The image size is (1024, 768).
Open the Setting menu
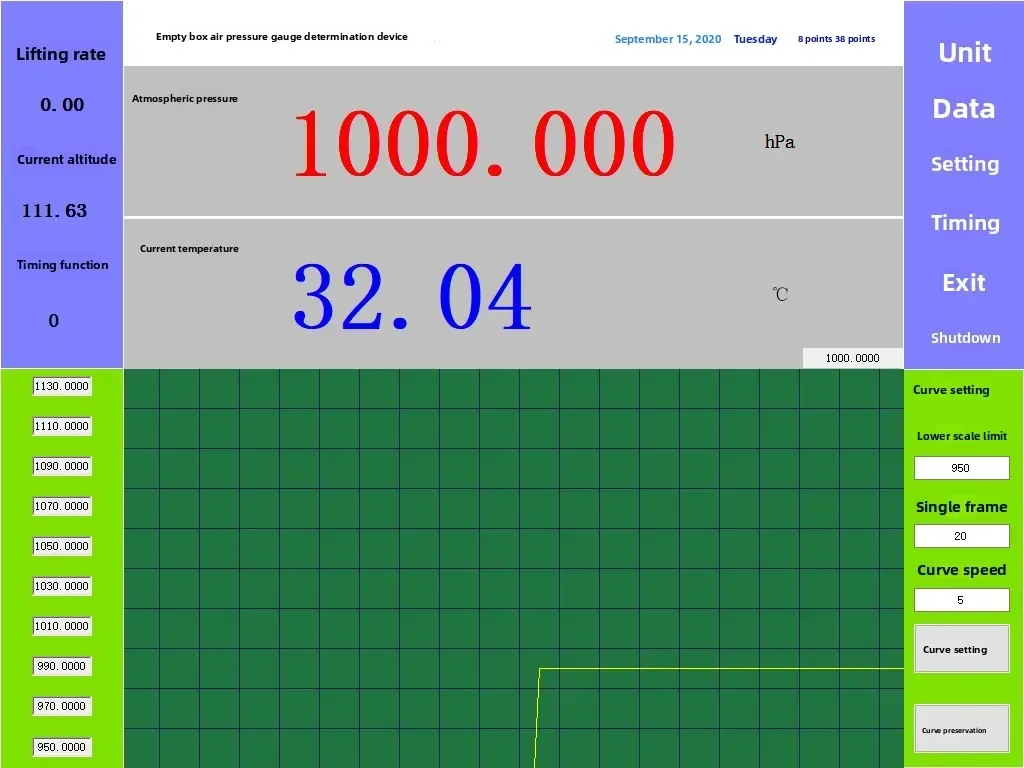coord(965,164)
